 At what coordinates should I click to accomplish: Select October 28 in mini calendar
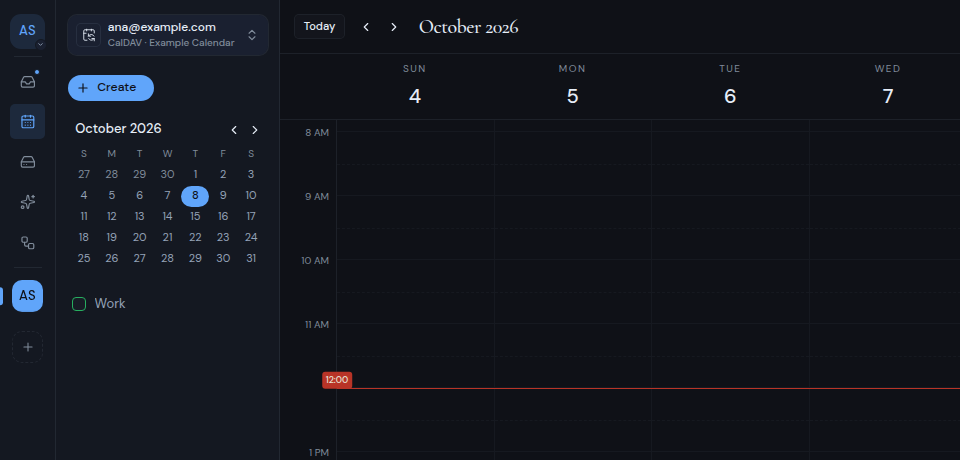167,258
